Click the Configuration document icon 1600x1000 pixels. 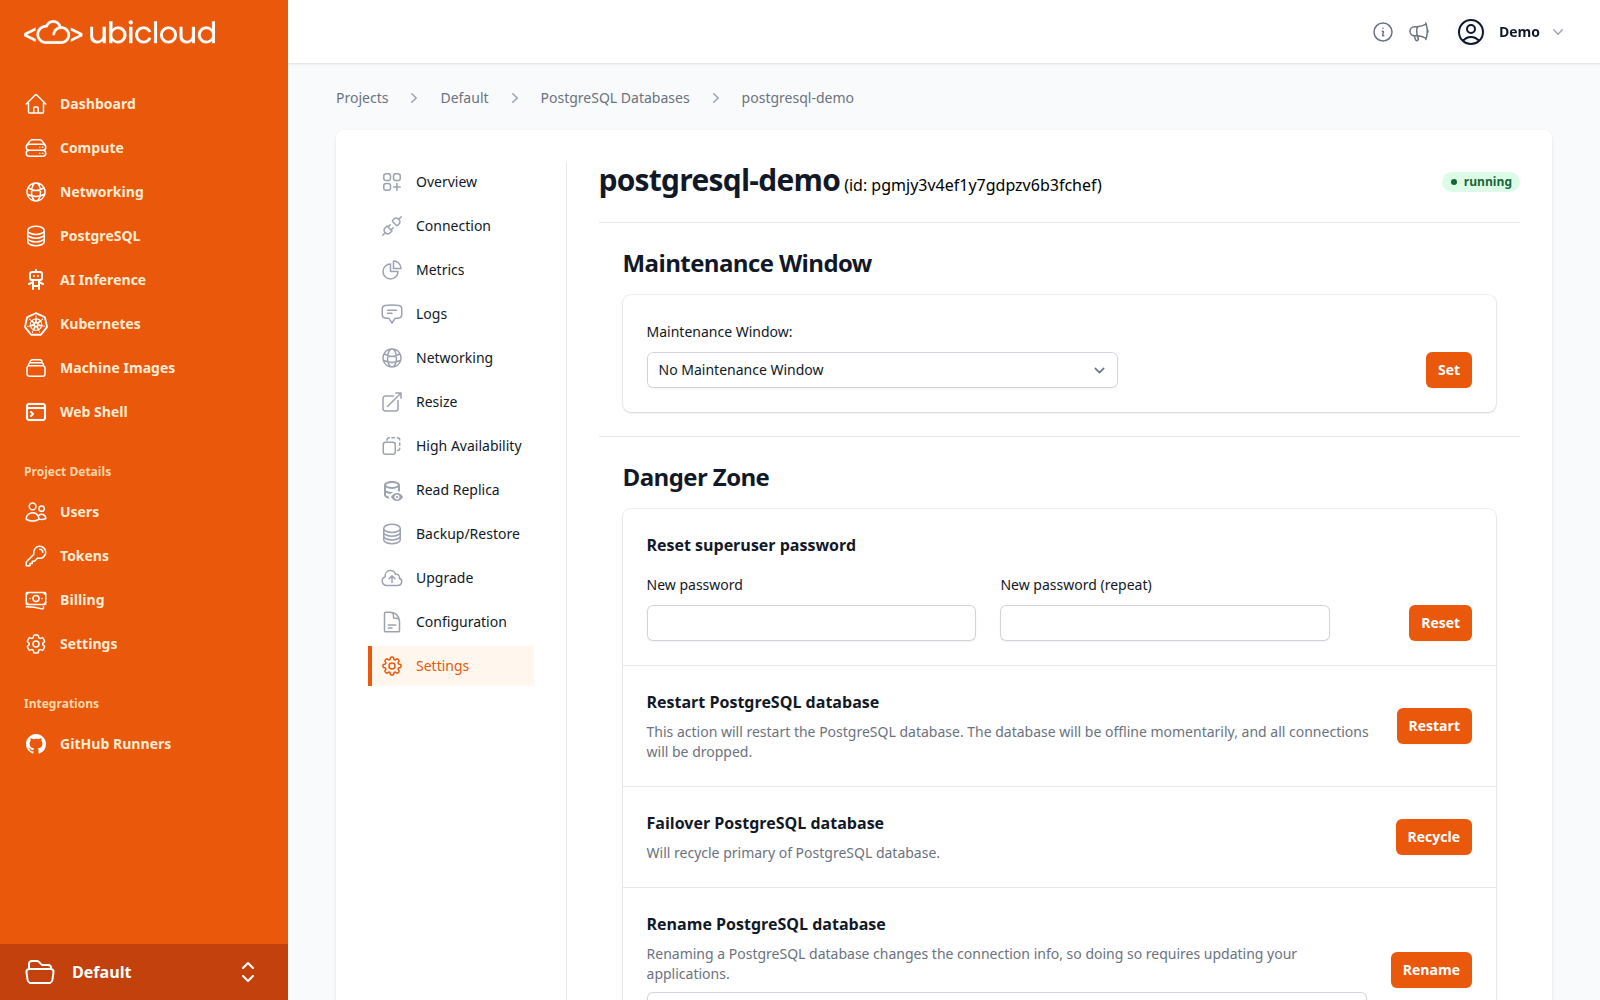pos(392,622)
